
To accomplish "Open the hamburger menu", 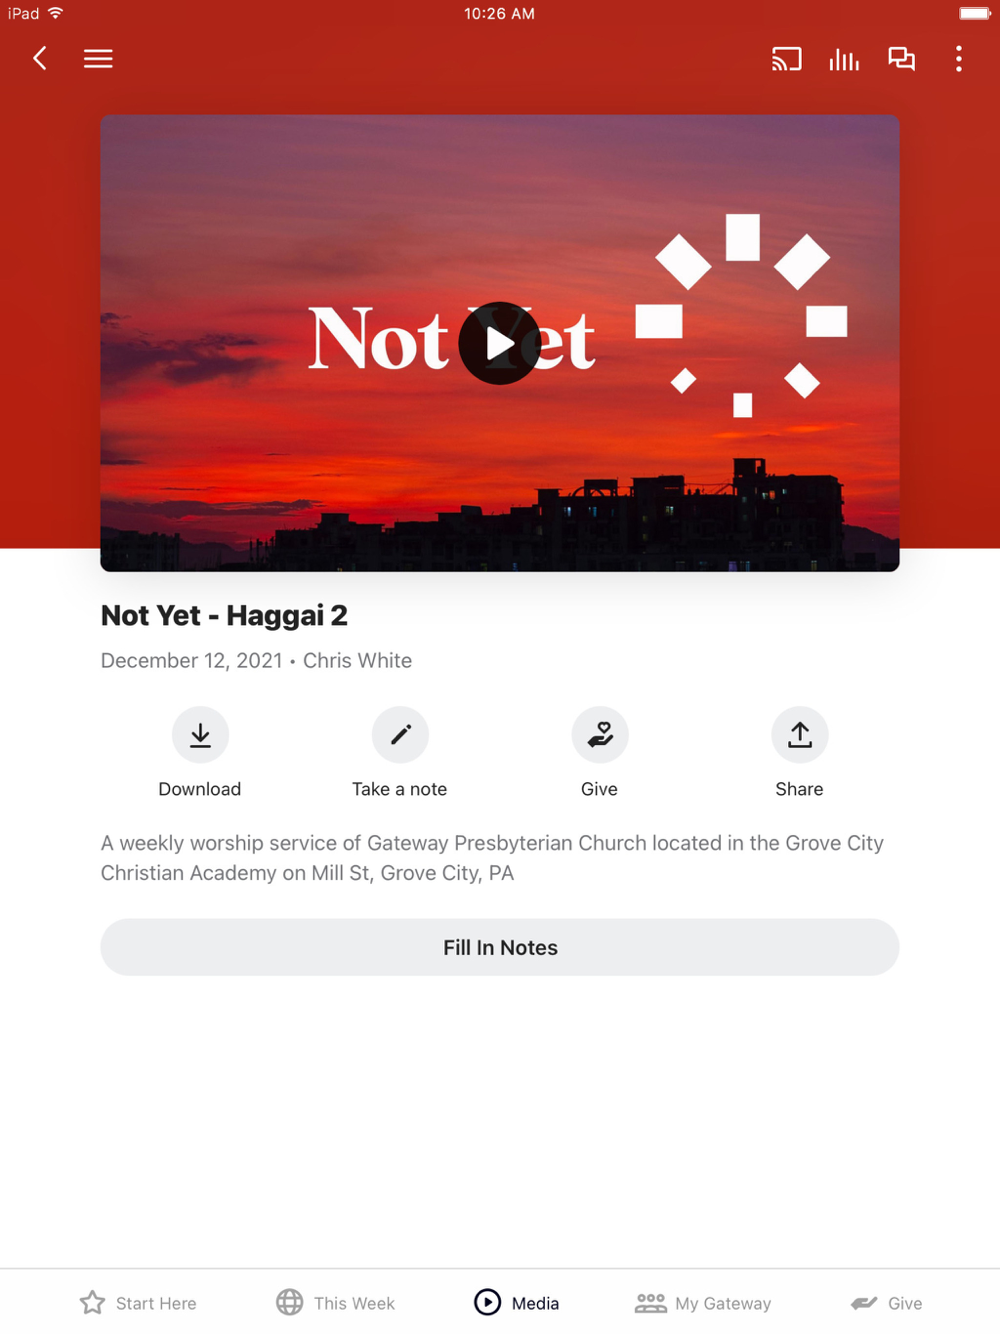I will click(98, 59).
